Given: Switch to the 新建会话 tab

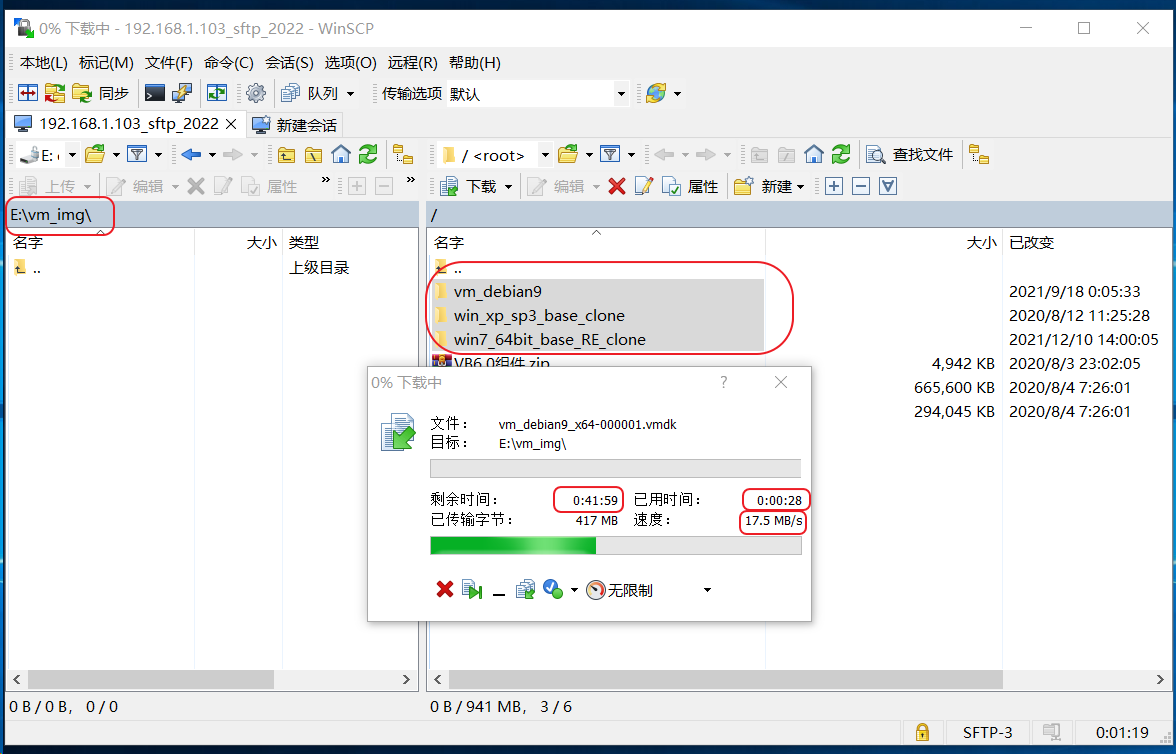Looking at the screenshot, I should point(294,125).
